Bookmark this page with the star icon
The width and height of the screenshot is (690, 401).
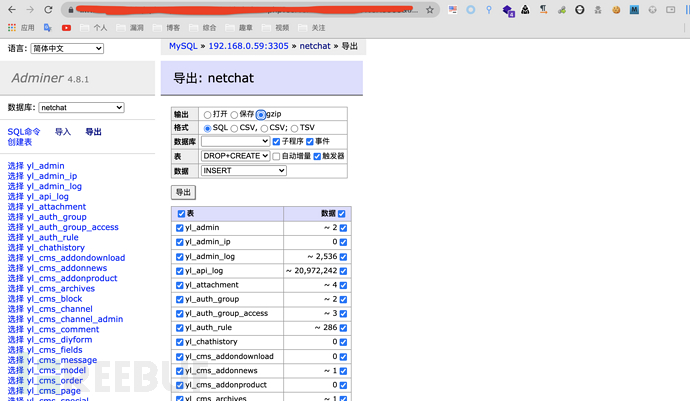[x=429, y=10]
